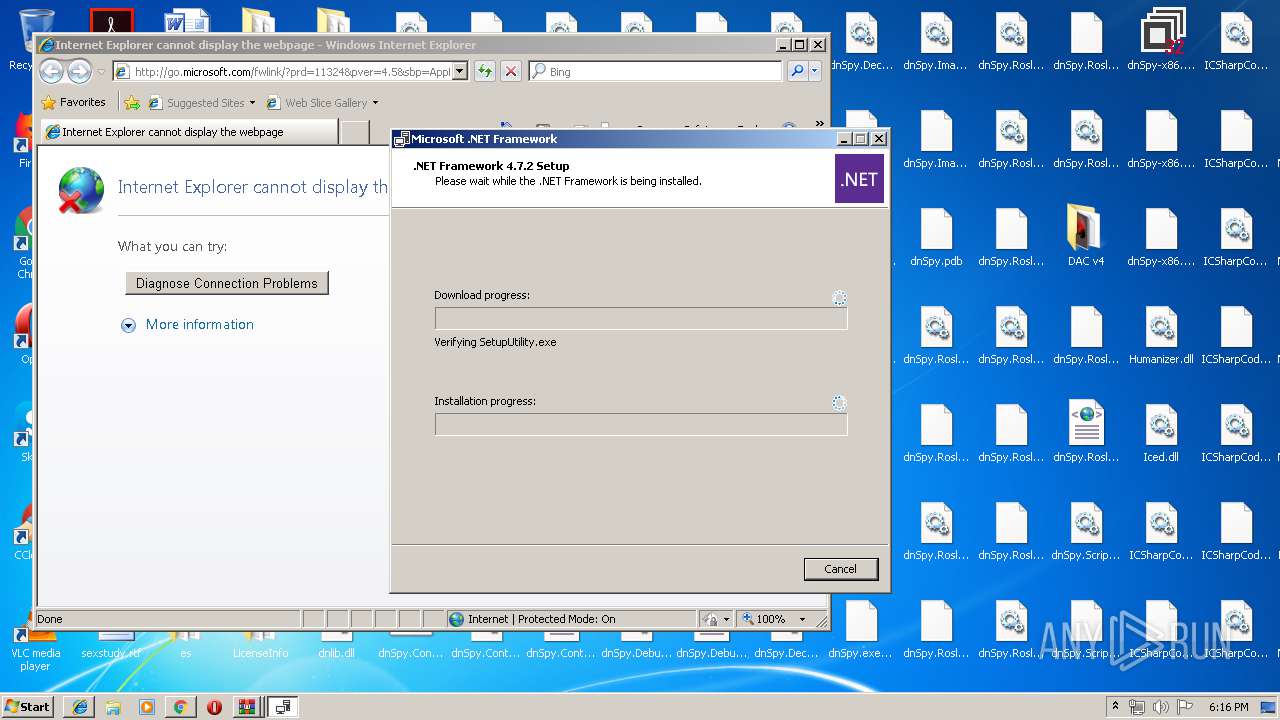The width and height of the screenshot is (1280, 720).
Task: Select the Iced.dll desktop file
Action: tap(1161, 432)
